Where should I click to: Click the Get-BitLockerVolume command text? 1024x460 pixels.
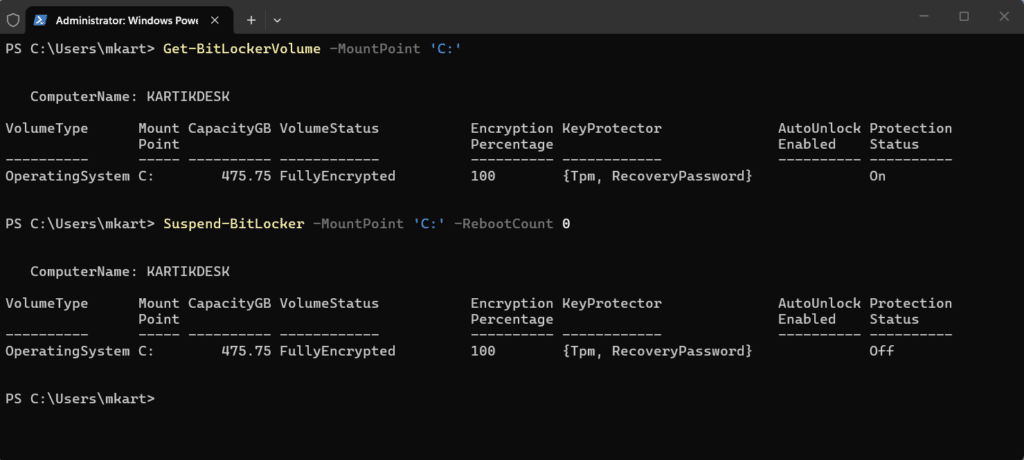[x=241, y=48]
